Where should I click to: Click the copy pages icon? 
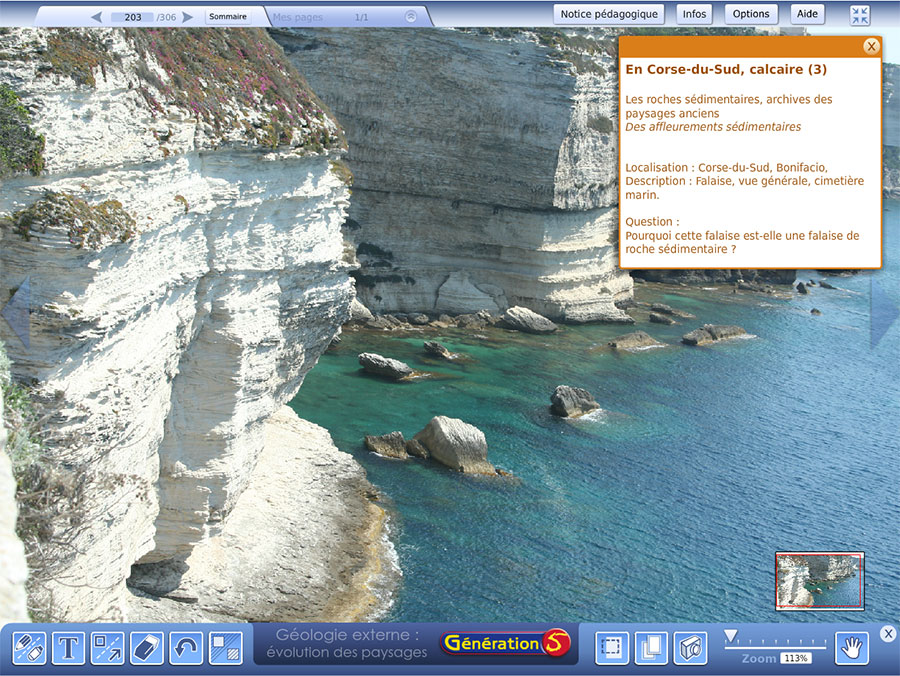(651, 648)
